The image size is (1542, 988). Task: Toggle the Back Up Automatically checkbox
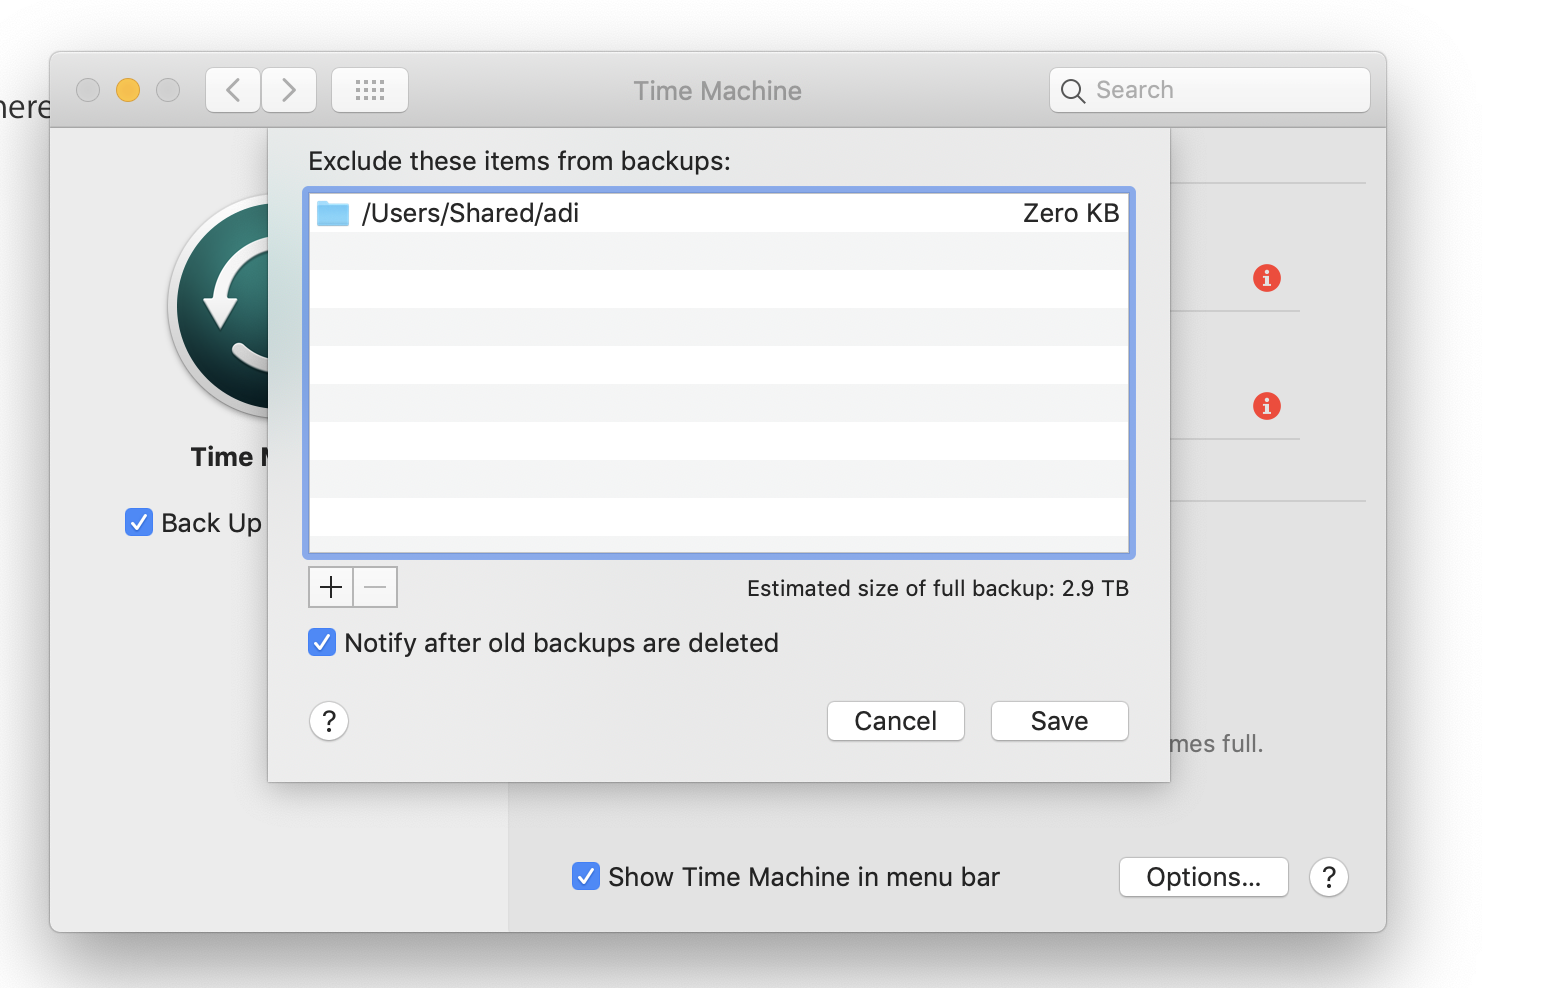click(139, 522)
